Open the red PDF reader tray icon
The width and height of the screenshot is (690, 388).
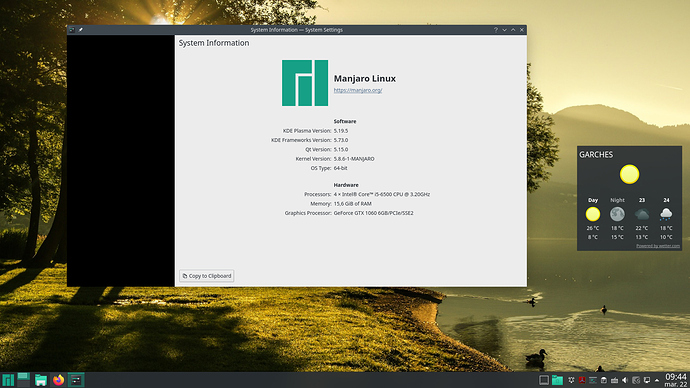pyautogui.click(x=582, y=380)
